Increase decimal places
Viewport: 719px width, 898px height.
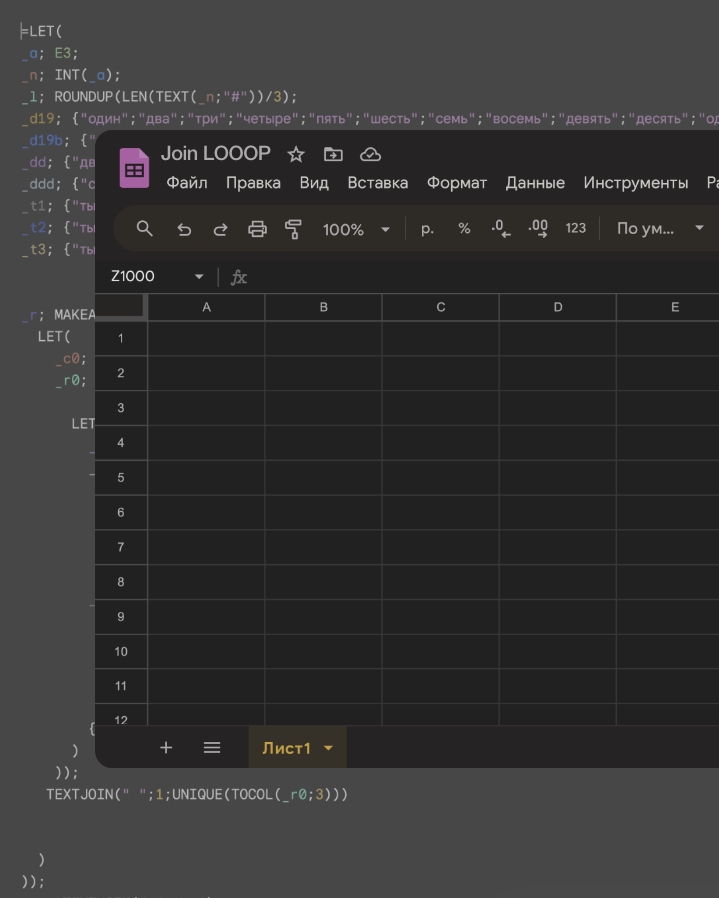[538, 229]
